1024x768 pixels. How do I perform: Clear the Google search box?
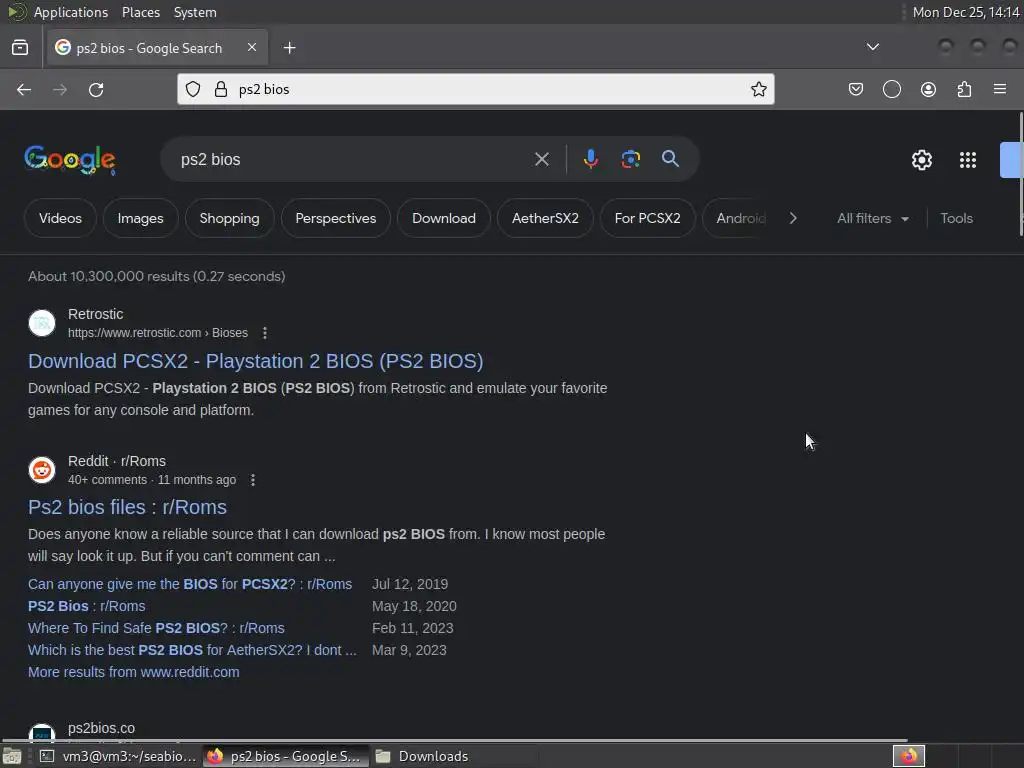[541, 159]
